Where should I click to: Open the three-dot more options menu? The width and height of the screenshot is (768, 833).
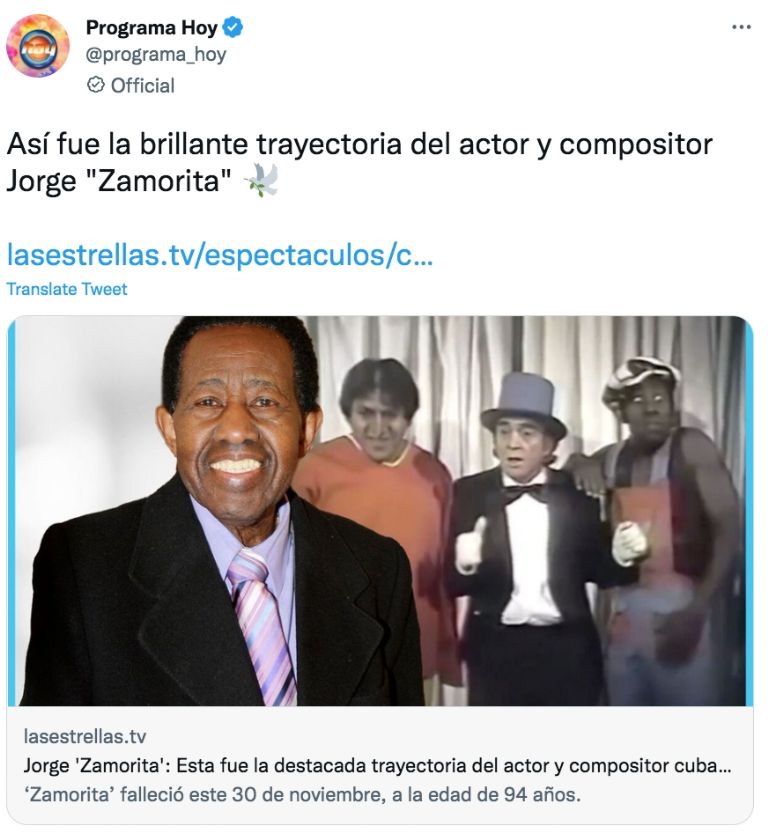pos(741,27)
